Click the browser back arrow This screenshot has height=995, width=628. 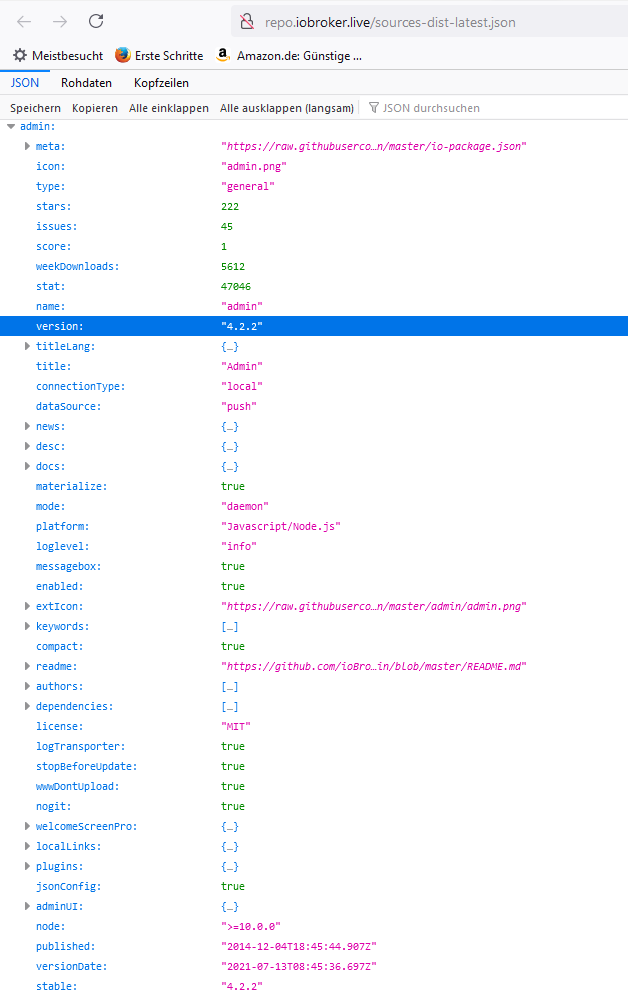pyautogui.click(x=24, y=22)
